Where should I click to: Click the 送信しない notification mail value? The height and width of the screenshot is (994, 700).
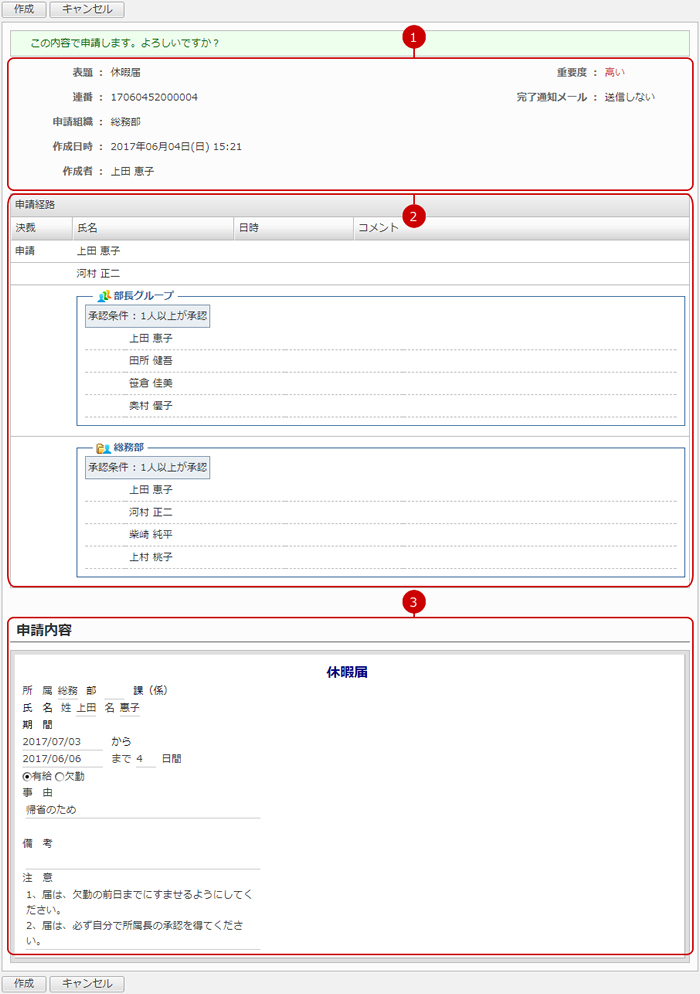630,97
